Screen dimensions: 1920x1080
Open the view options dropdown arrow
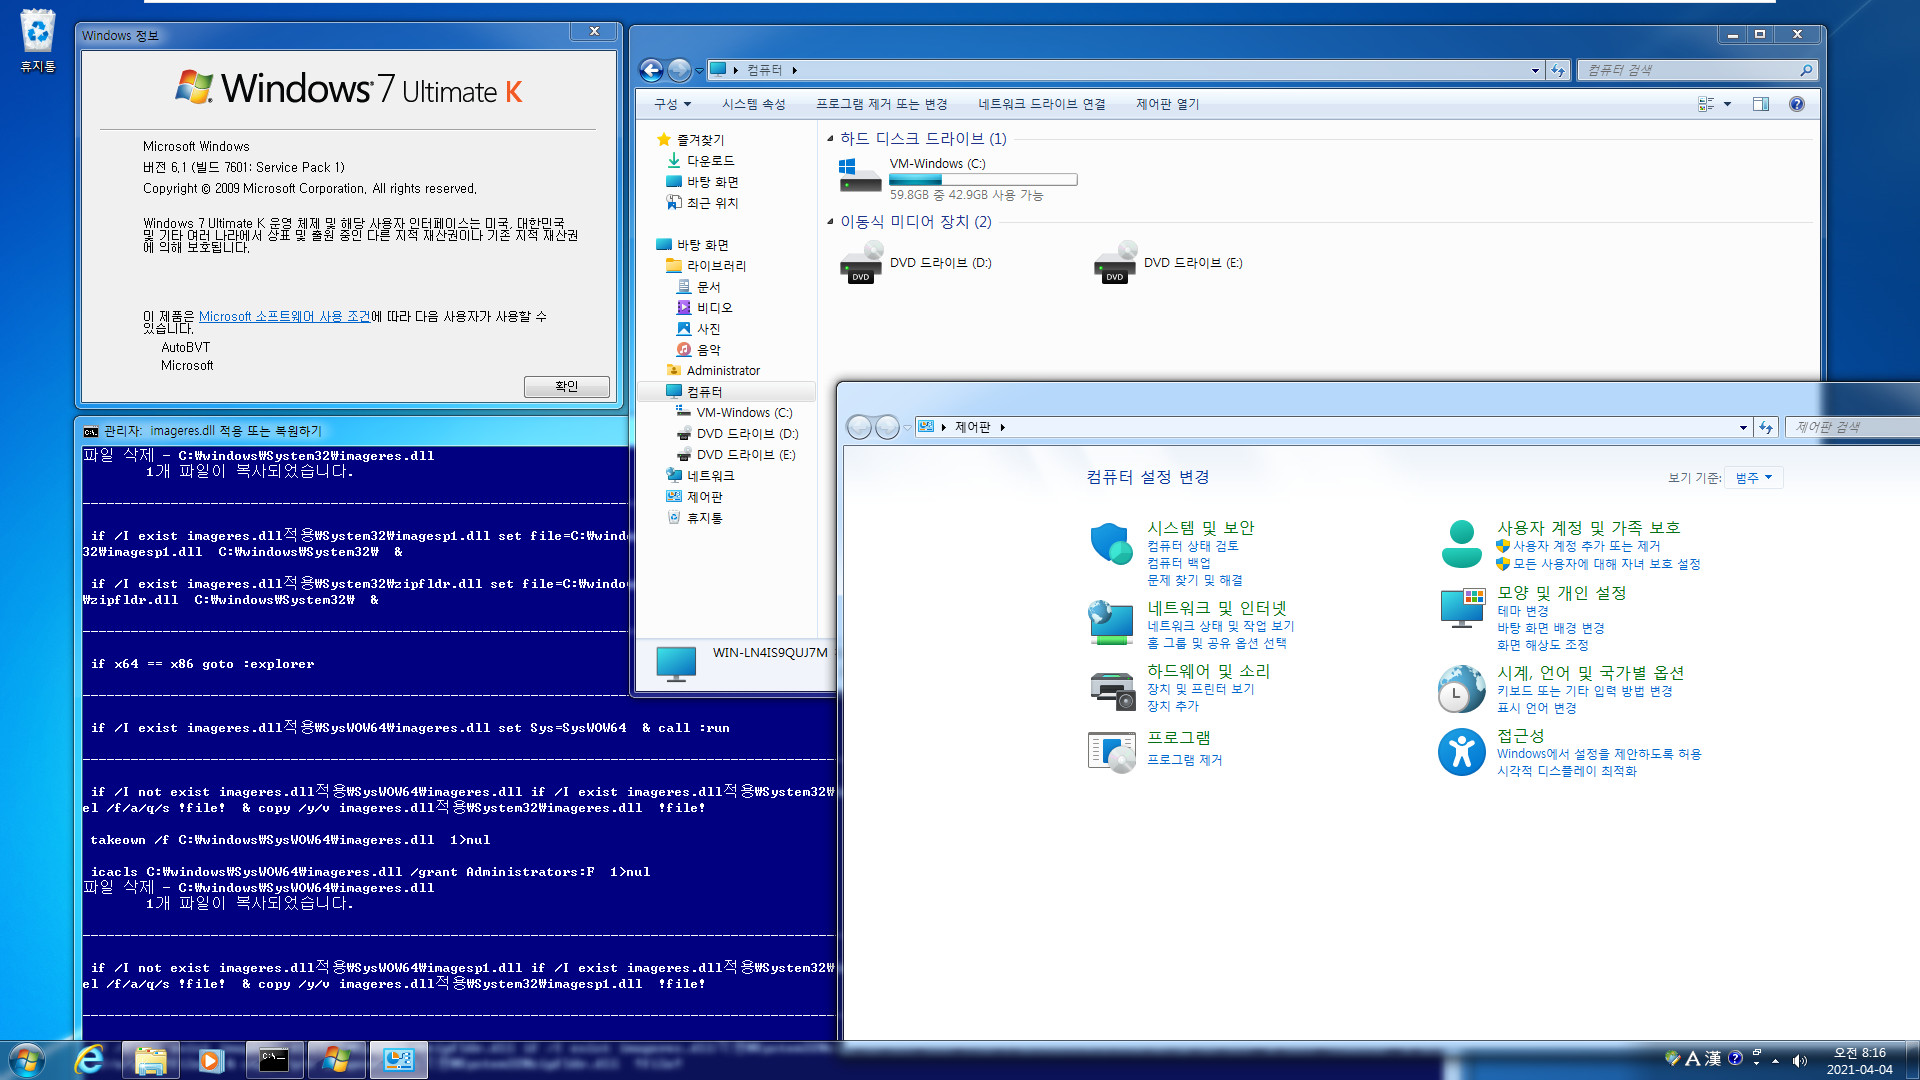(x=1727, y=104)
